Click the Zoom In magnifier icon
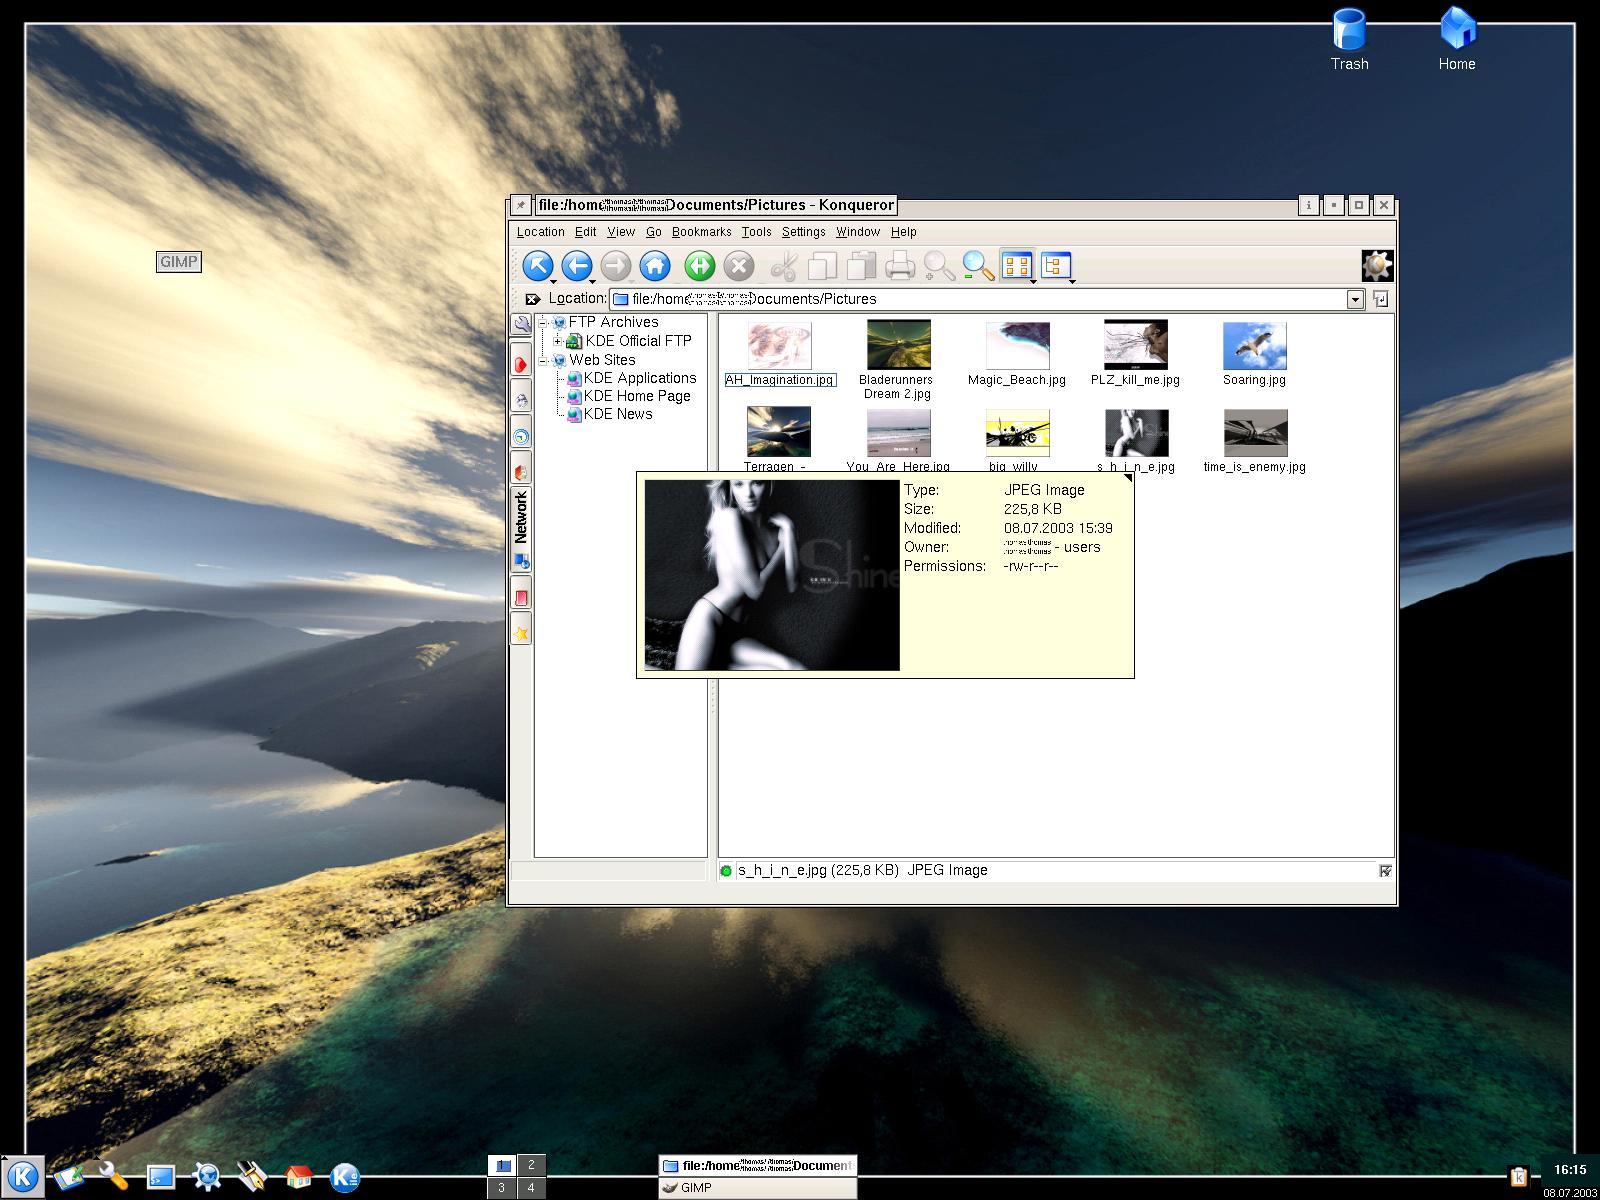This screenshot has width=1600, height=1200. [939, 266]
